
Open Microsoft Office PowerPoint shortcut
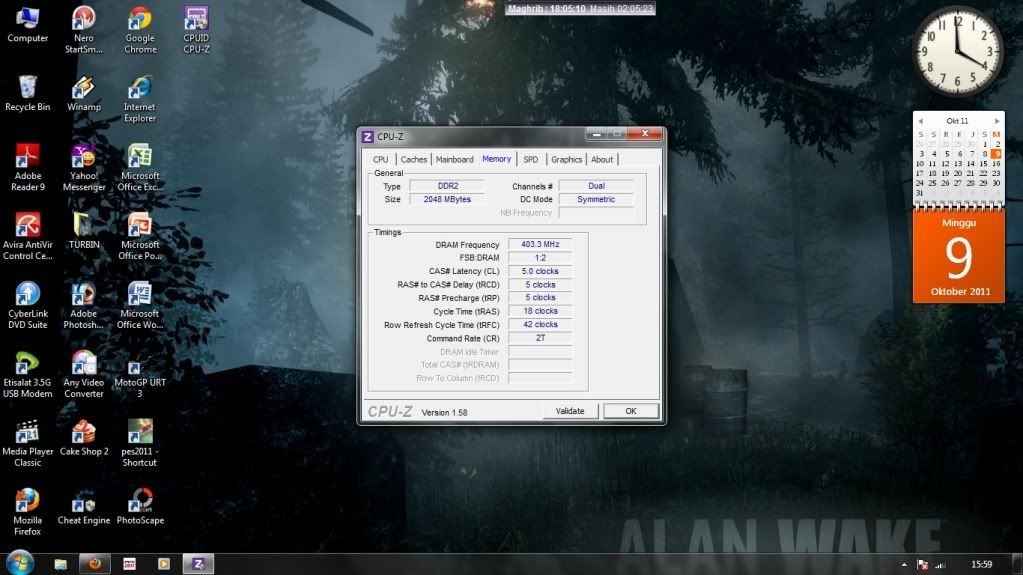[140, 237]
